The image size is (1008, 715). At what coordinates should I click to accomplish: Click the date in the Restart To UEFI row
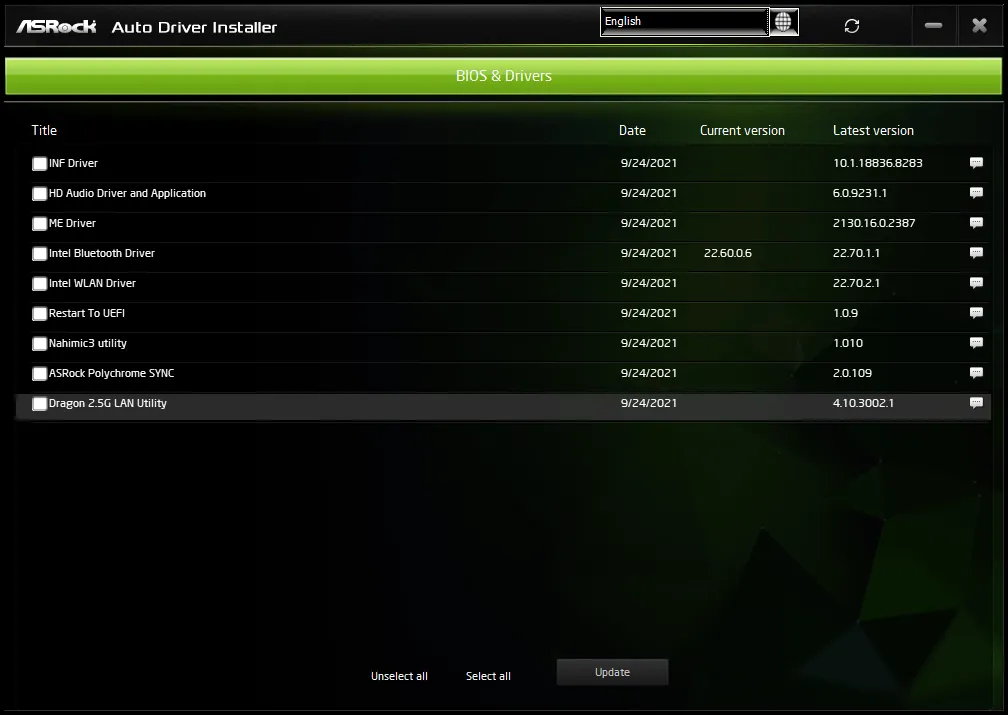649,313
